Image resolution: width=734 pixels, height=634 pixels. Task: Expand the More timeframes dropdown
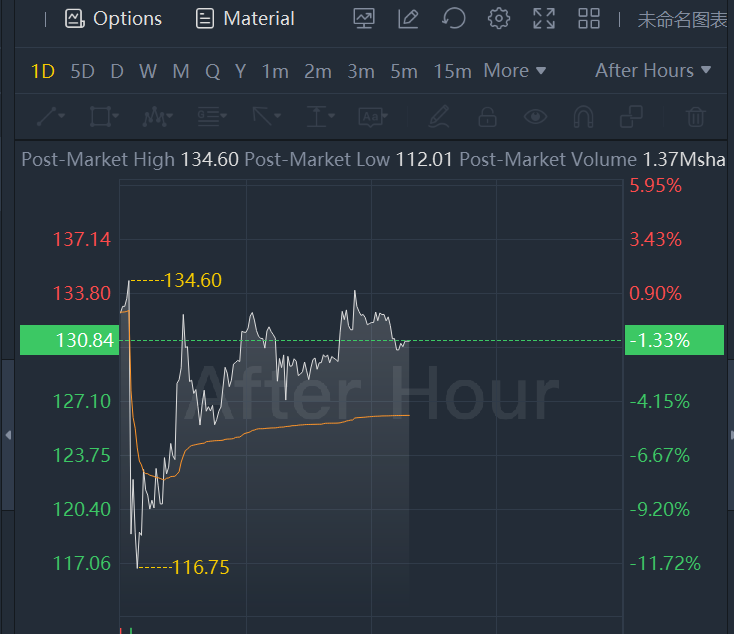(x=514, y=71)
